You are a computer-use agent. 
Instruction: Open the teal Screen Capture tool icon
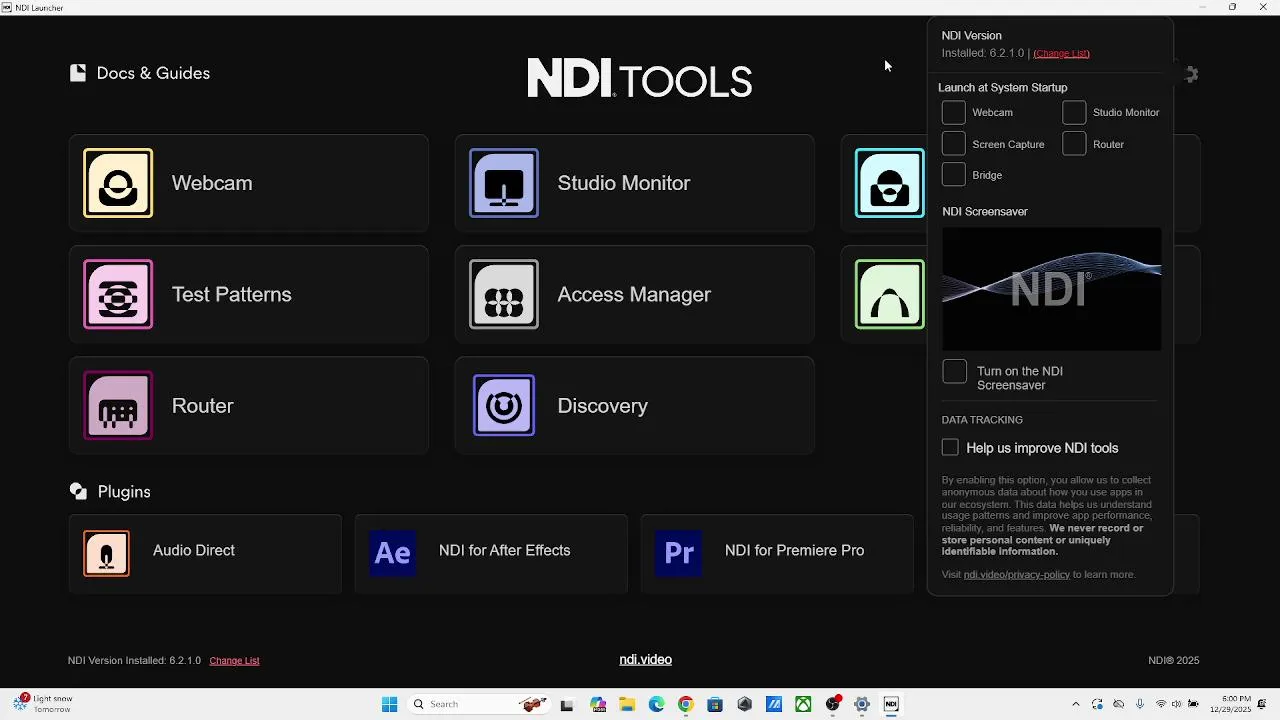click(x=890, y=183)
